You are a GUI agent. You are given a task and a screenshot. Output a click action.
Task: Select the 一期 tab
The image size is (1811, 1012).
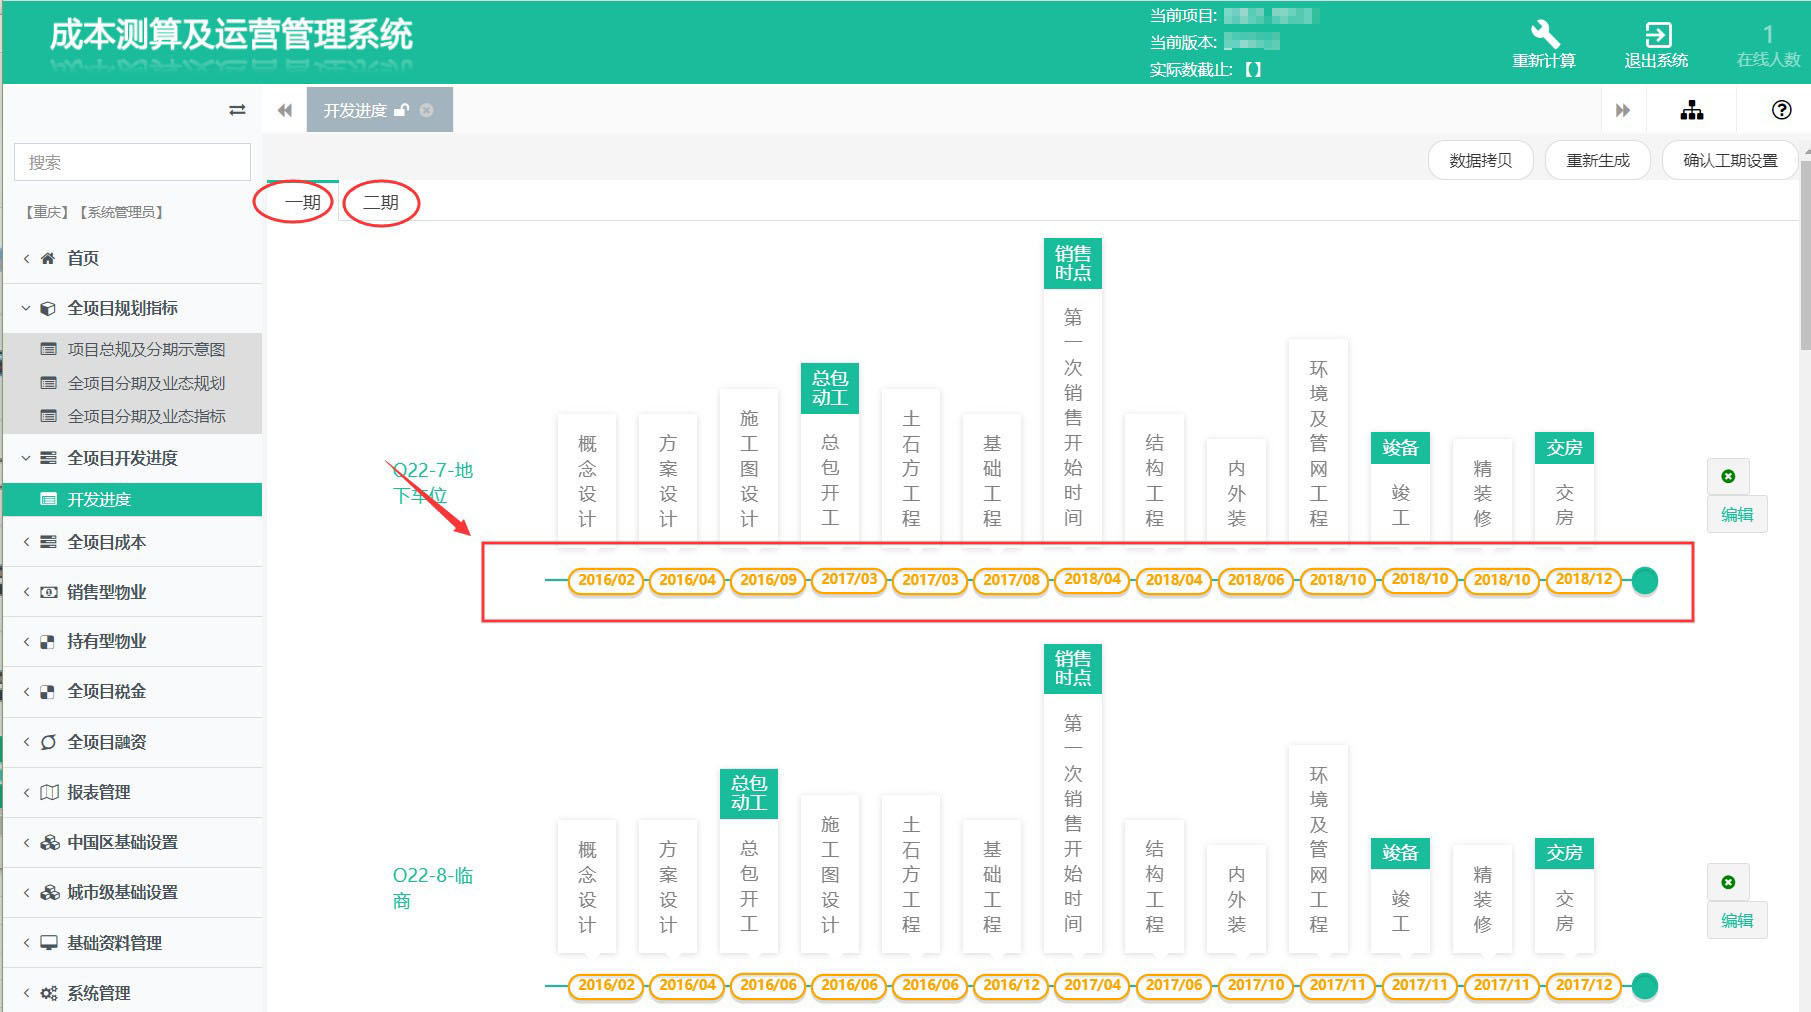coord(302,203)
